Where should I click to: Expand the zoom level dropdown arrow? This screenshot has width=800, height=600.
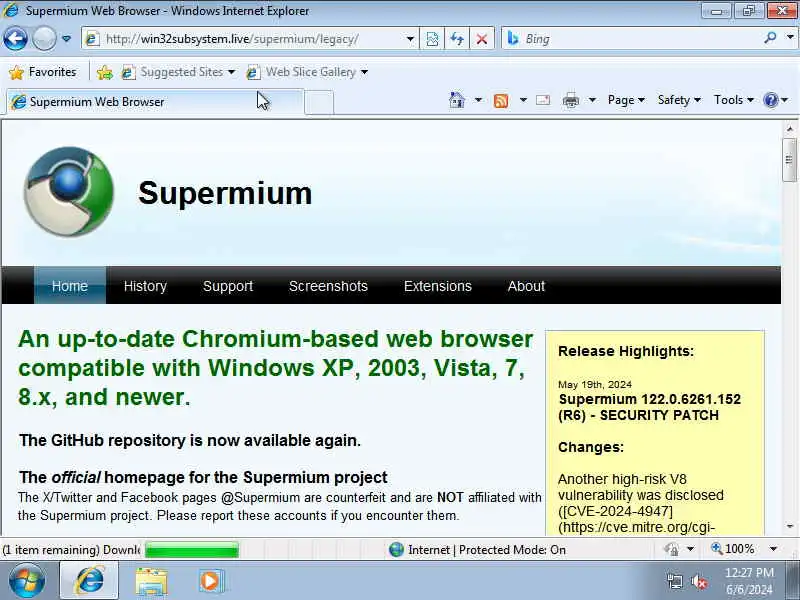point(773,549)
